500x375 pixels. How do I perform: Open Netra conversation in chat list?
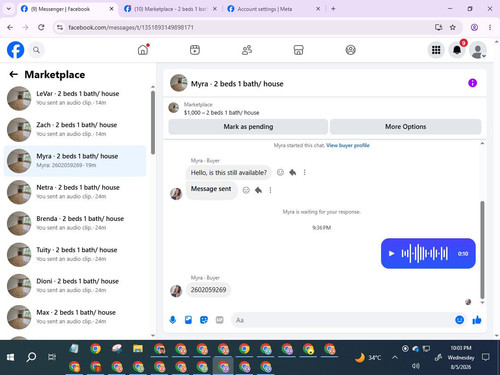pos(75,192)
